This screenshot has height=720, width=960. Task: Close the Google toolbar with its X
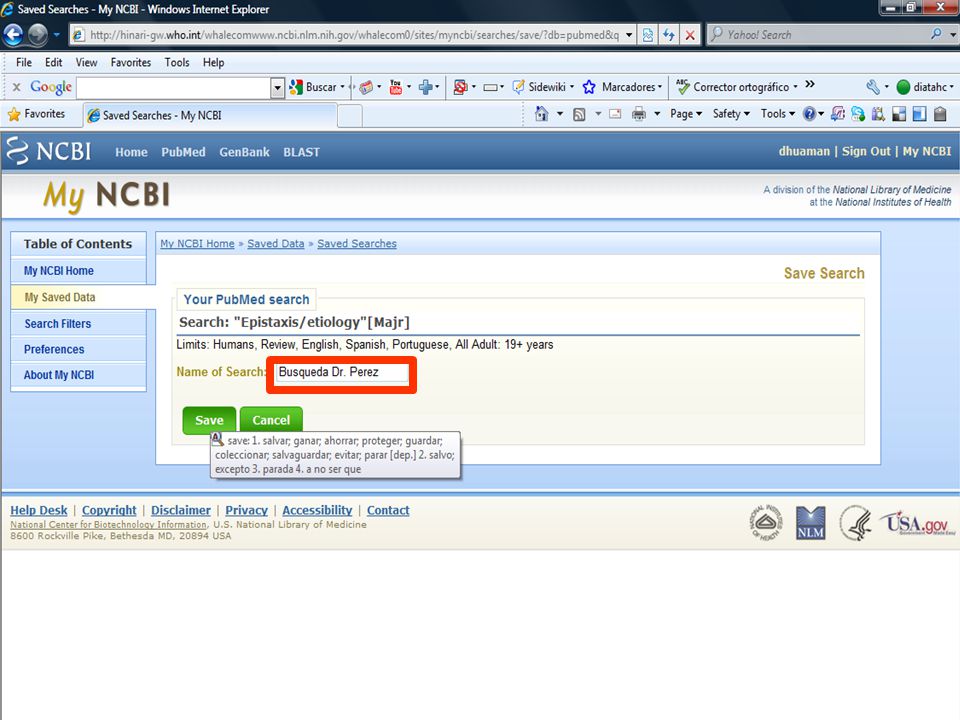tap(17, 87)
